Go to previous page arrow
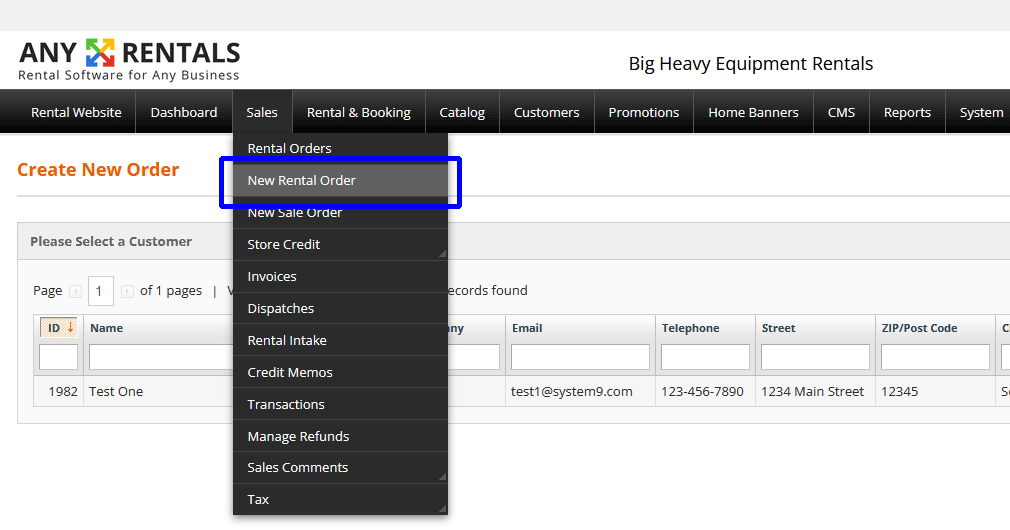 75,291
